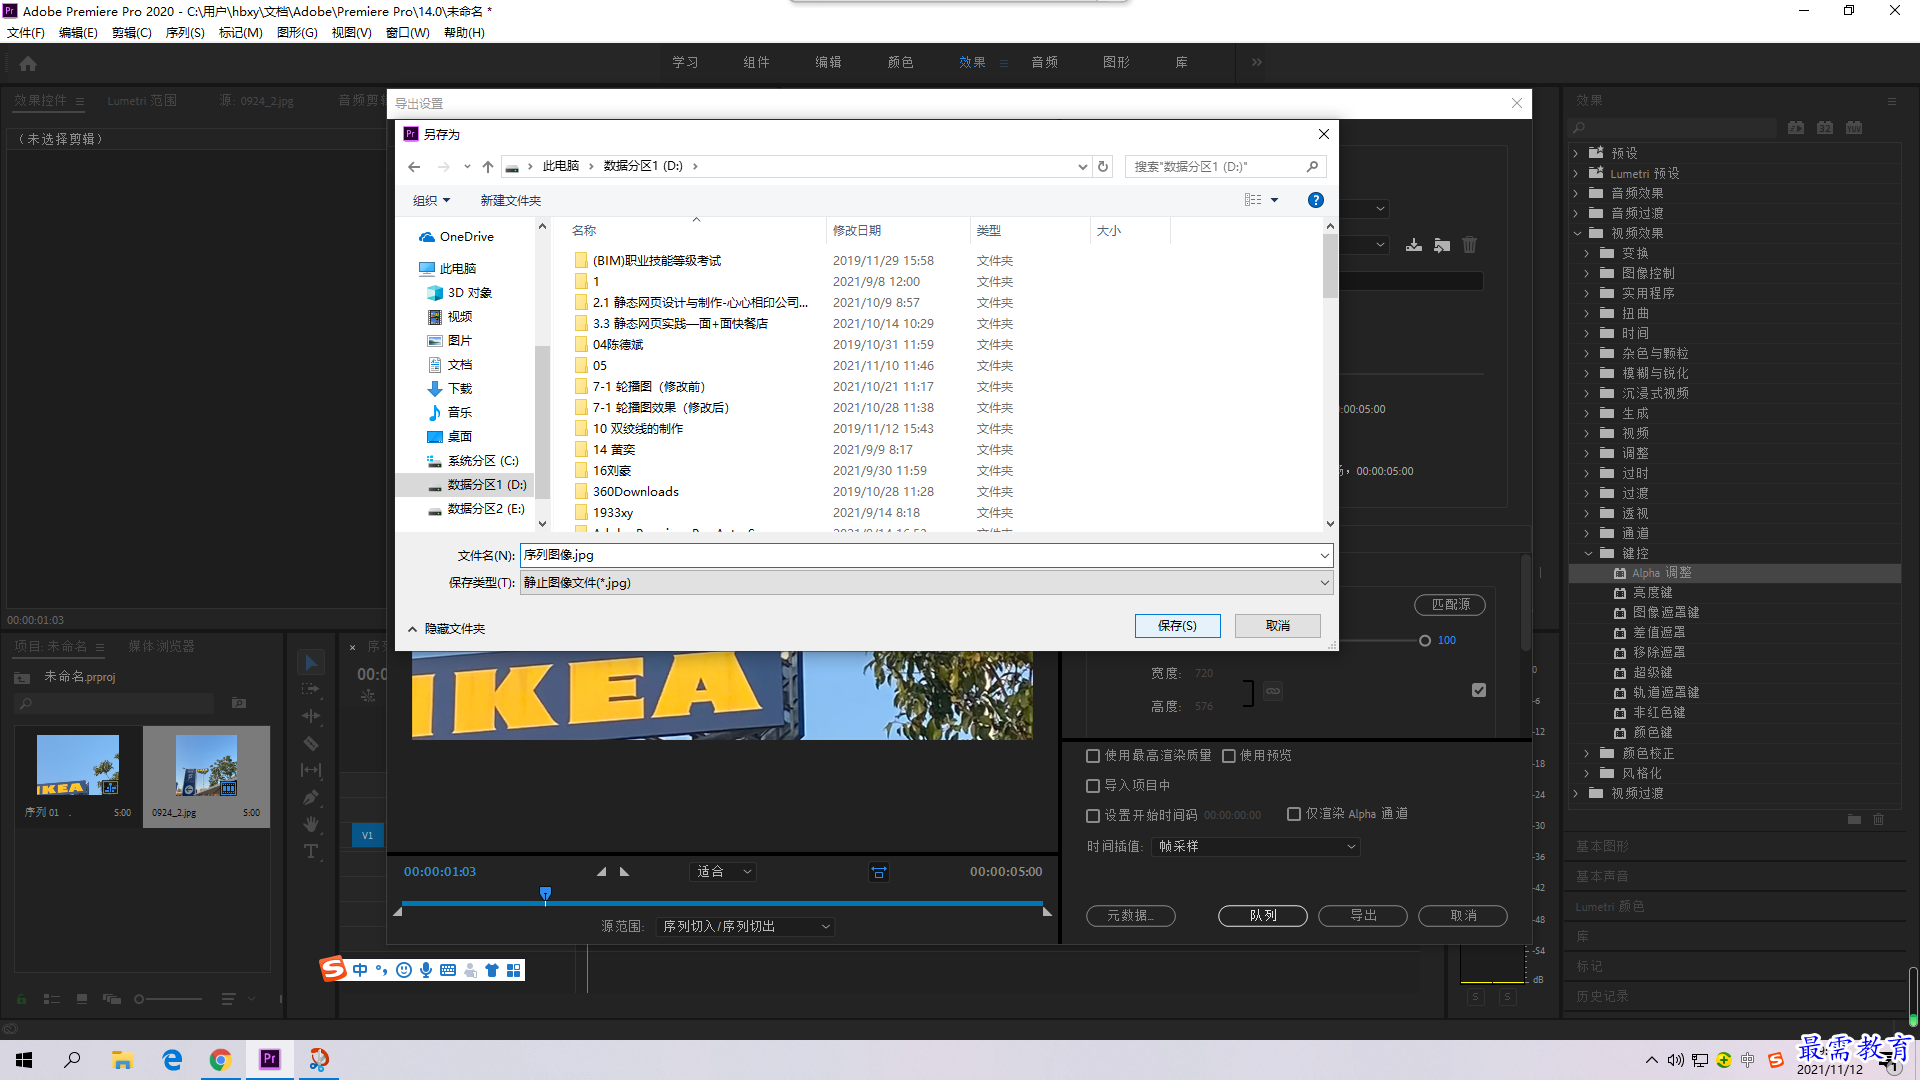Open the Window menu
This screenshot has width=1920, height=1080.
pyautogui.click(x=407, y=33)
